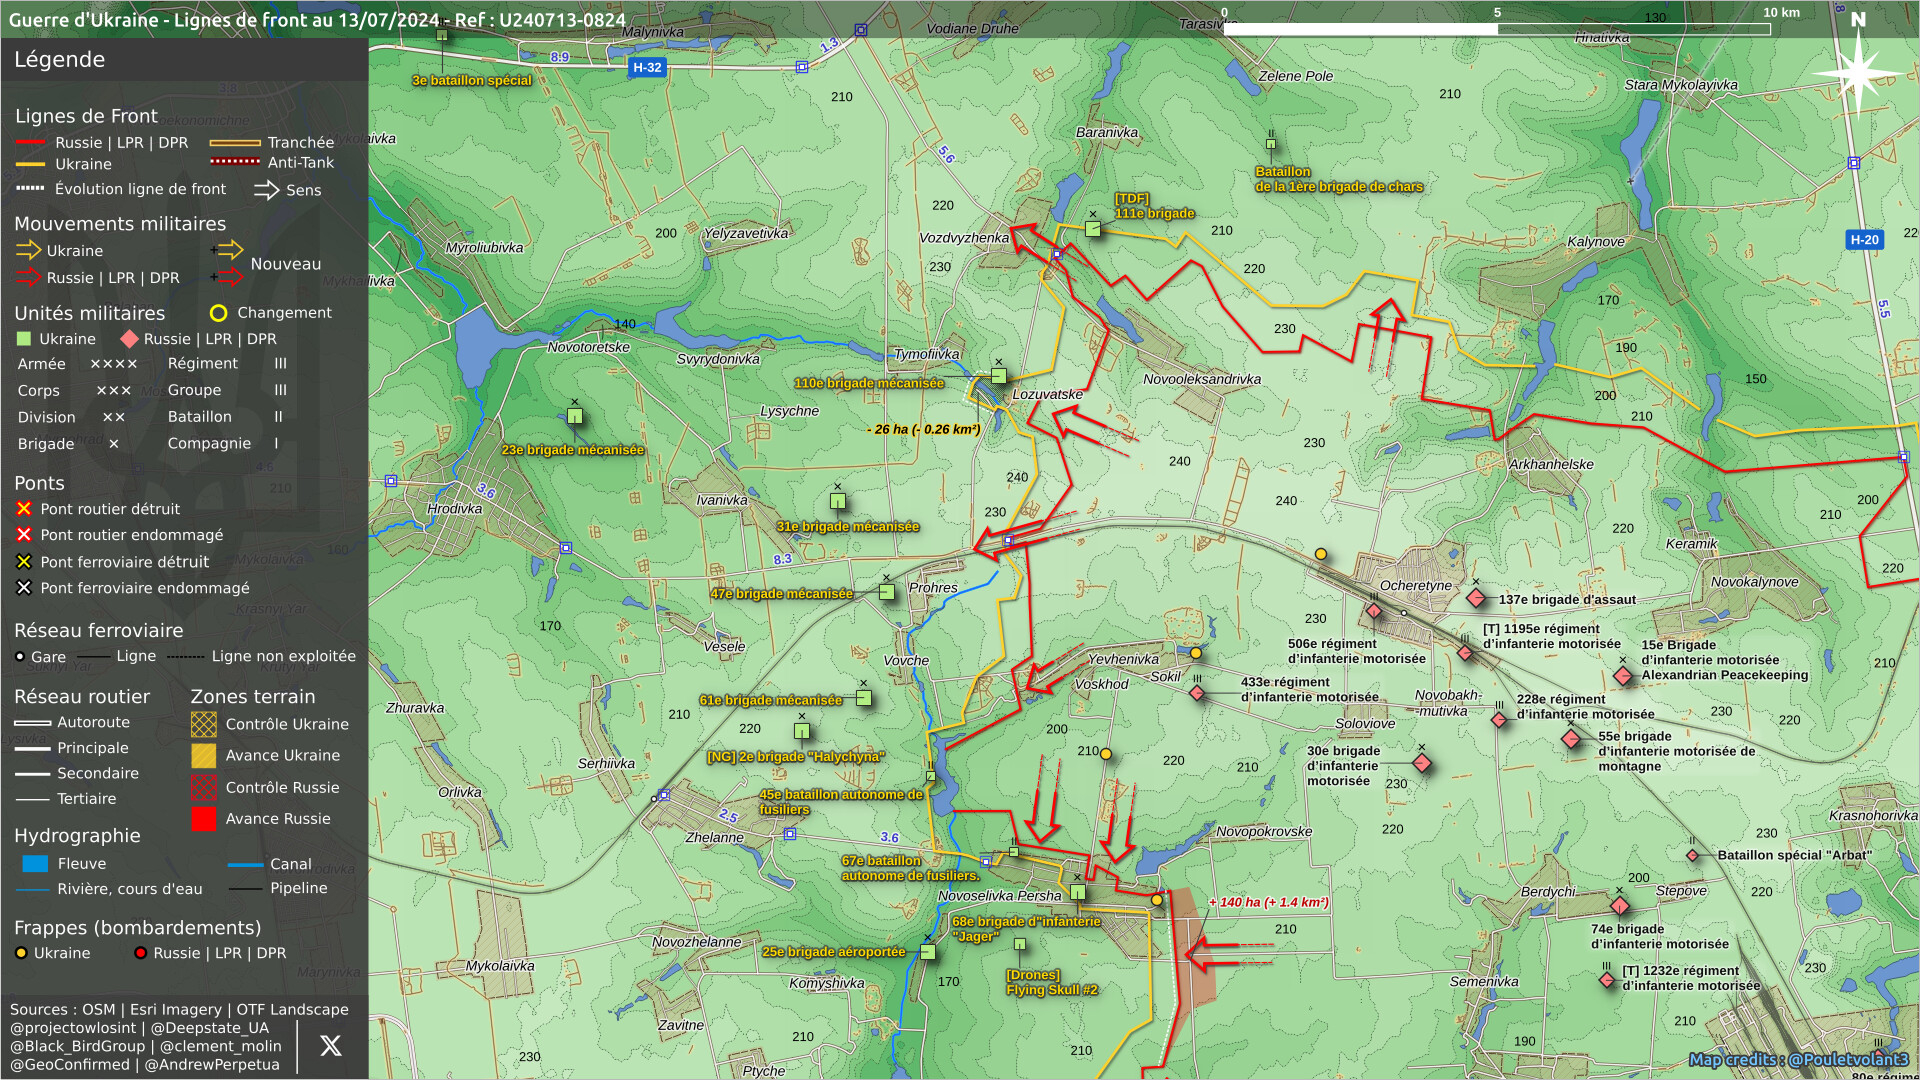
Task: Click the 47e brigade mécanisée label
Action: (x=781, y=594)
